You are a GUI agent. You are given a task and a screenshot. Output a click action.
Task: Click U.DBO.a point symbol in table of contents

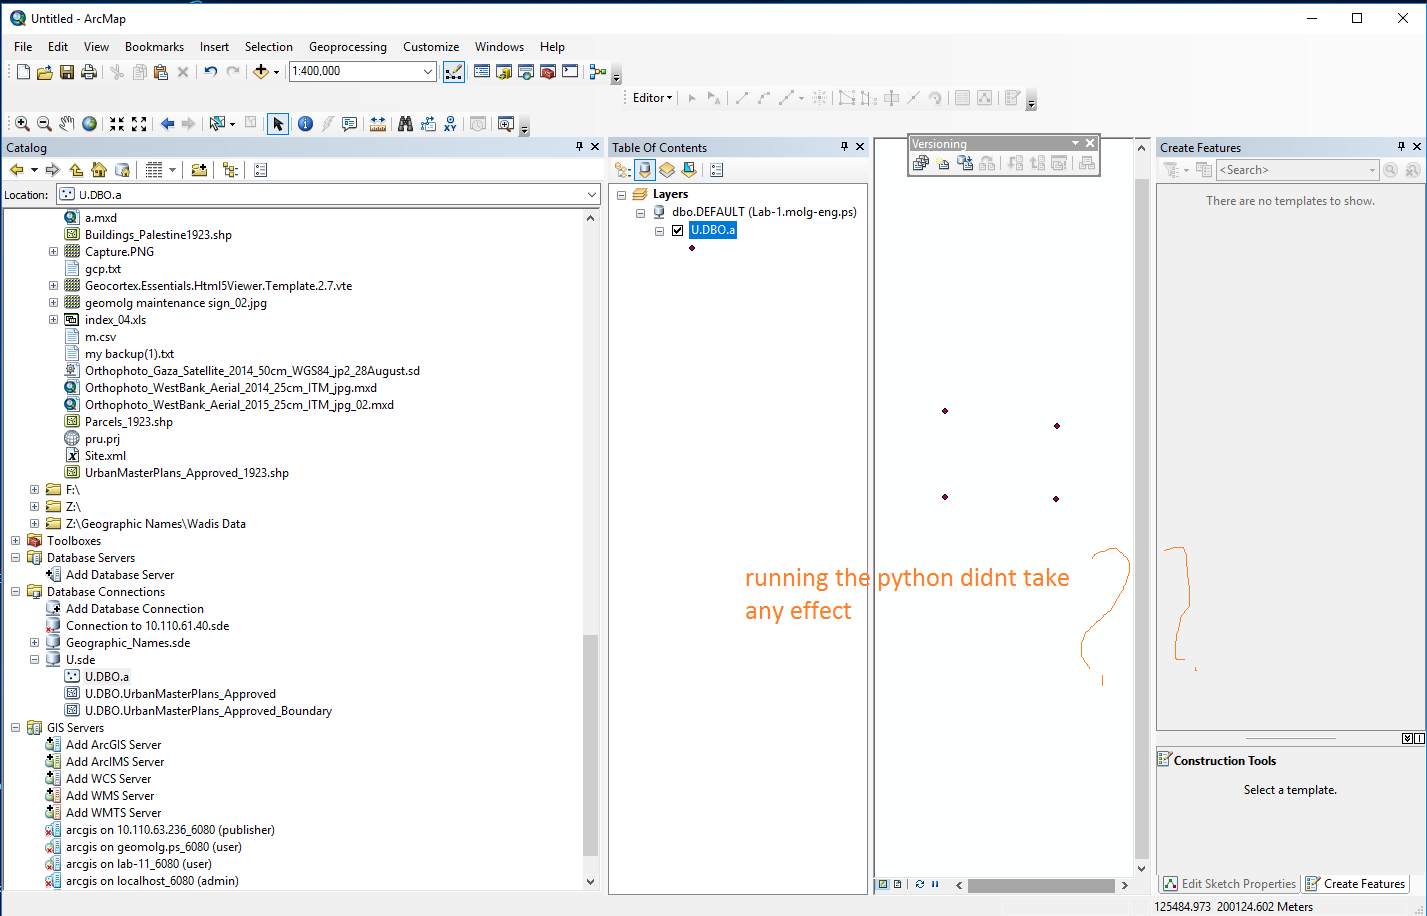692,248
